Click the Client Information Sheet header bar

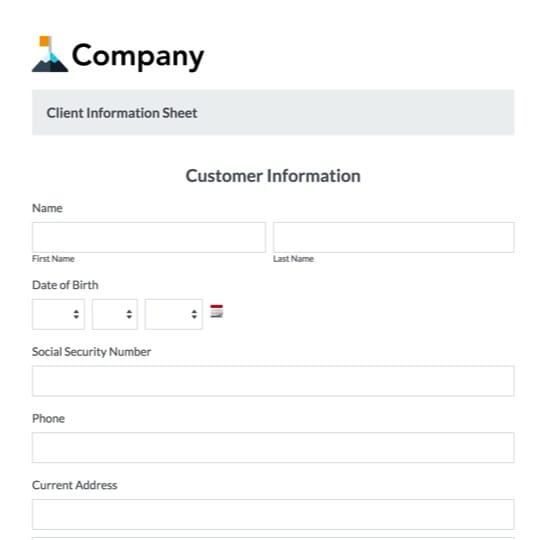273,112
